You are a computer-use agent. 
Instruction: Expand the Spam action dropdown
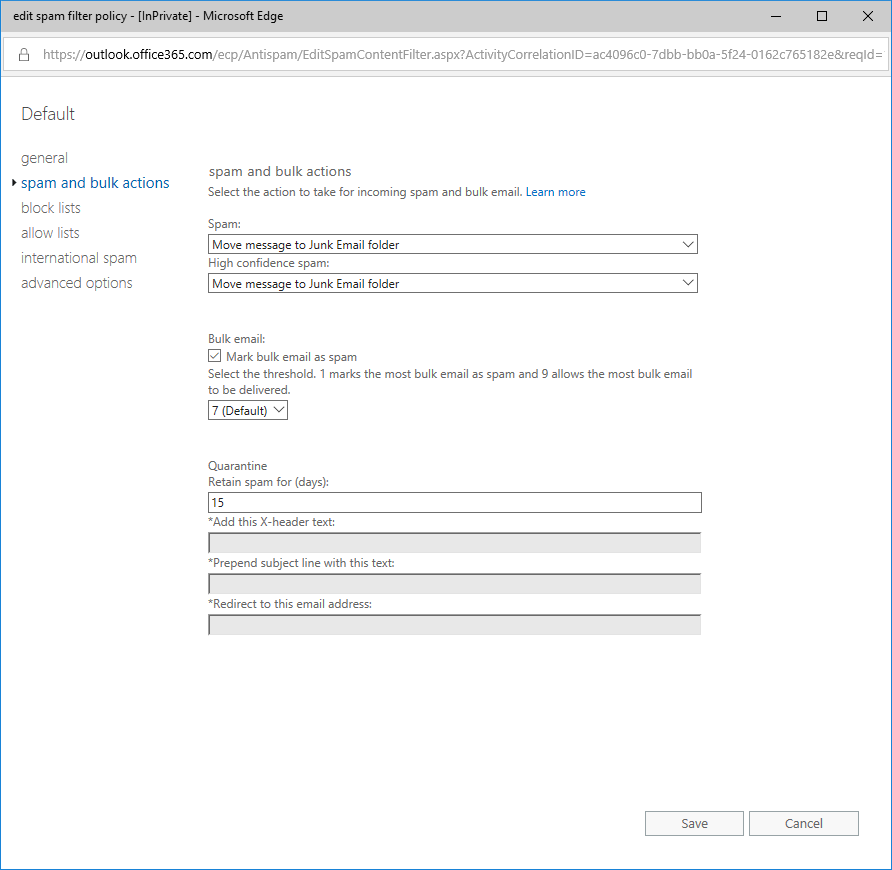(453, 245)
